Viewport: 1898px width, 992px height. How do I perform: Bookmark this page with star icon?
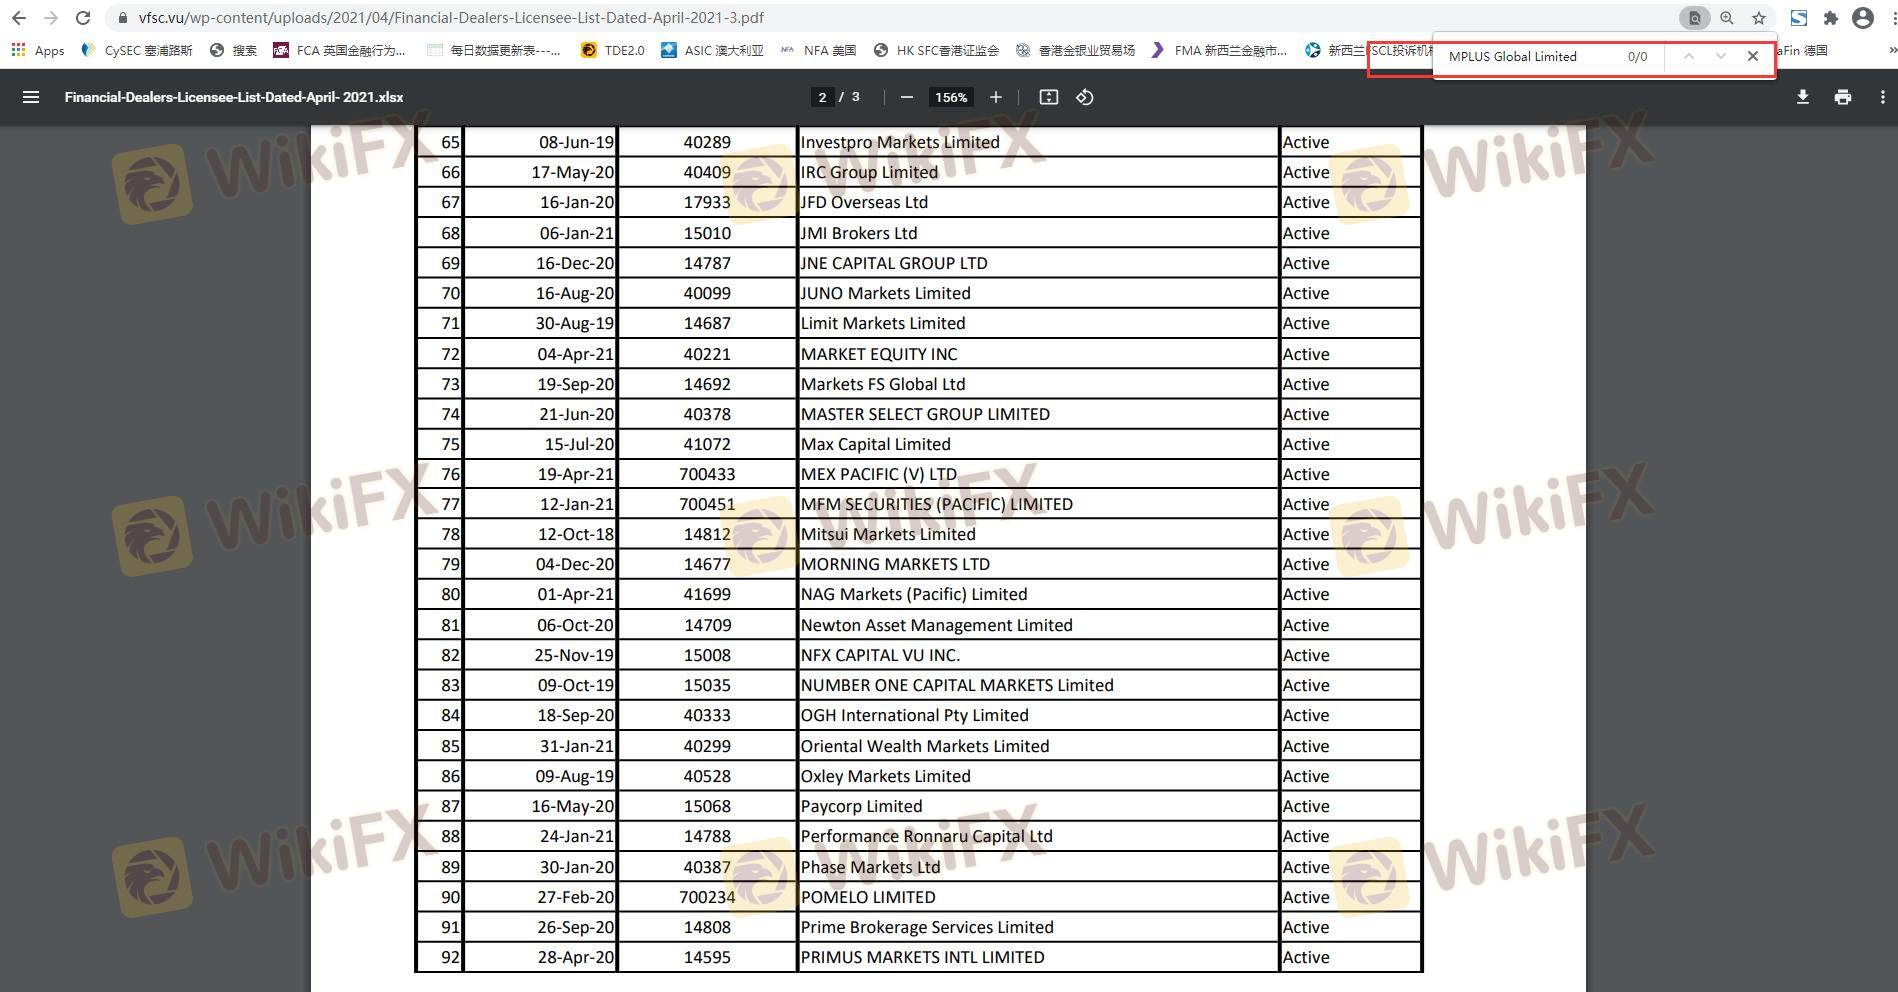[1758, 18]
